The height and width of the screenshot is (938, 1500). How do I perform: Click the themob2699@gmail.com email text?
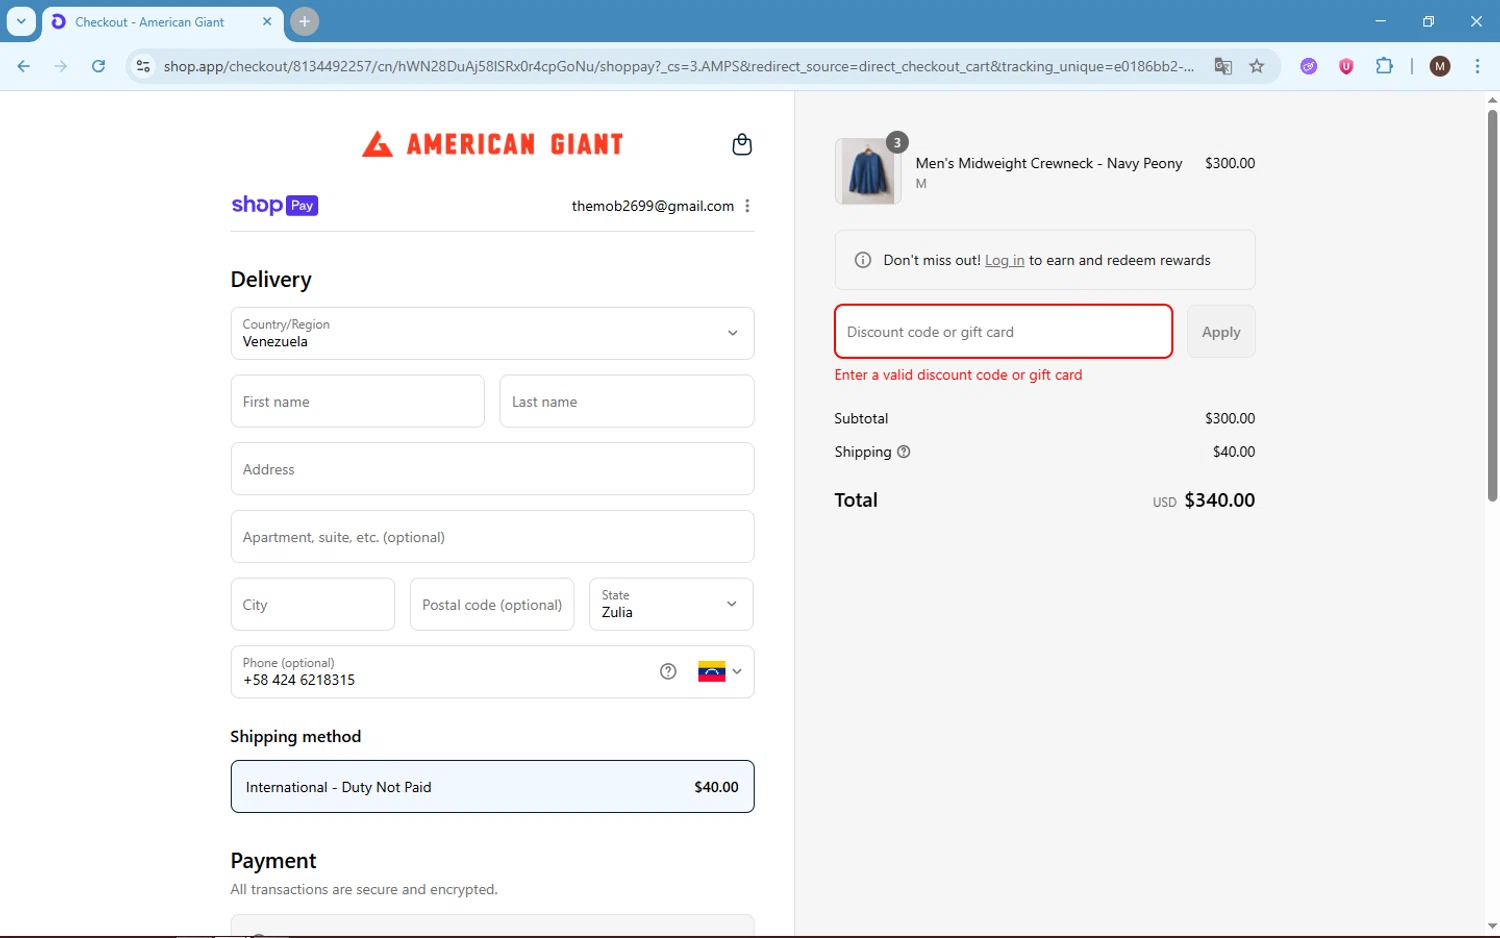653,206
